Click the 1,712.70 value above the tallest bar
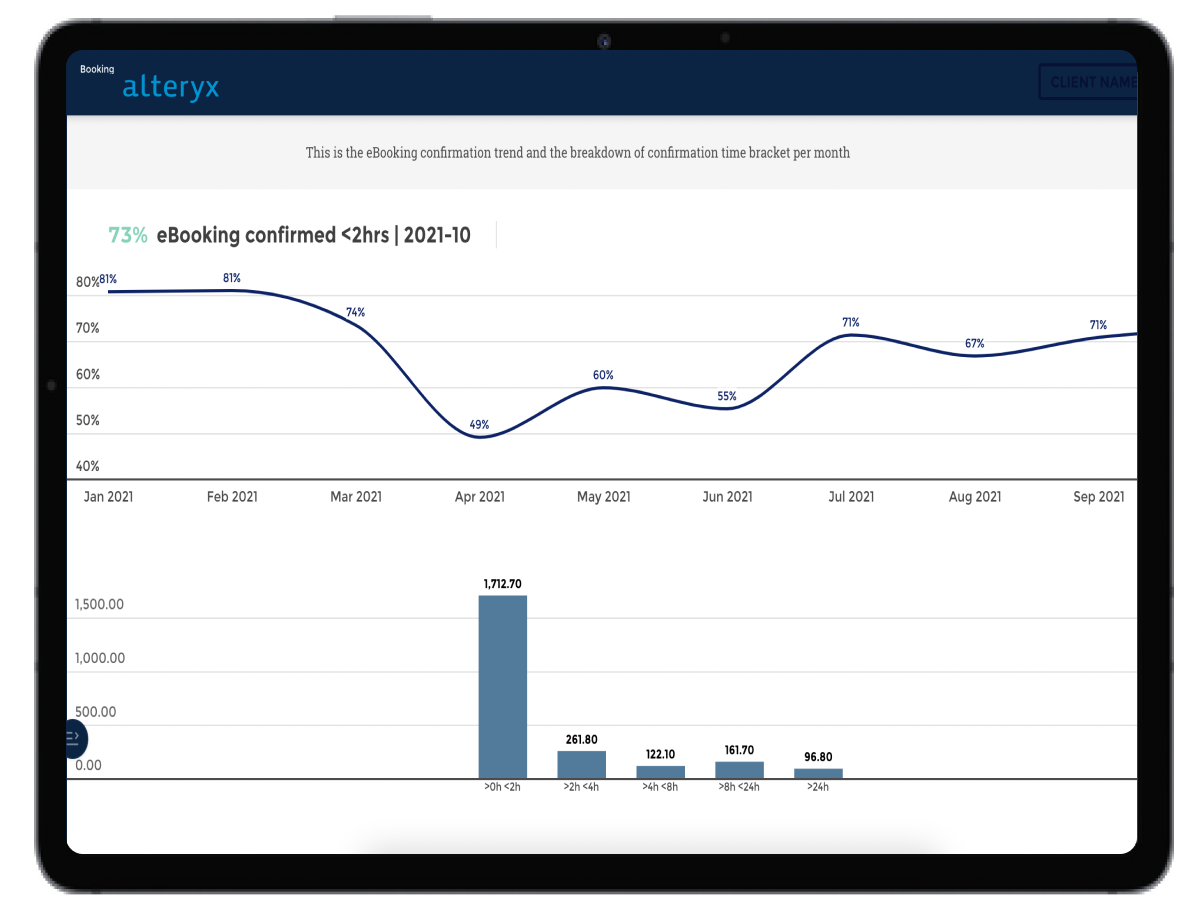This screenshot has width=1200, height=900. [x=503, y=584]
